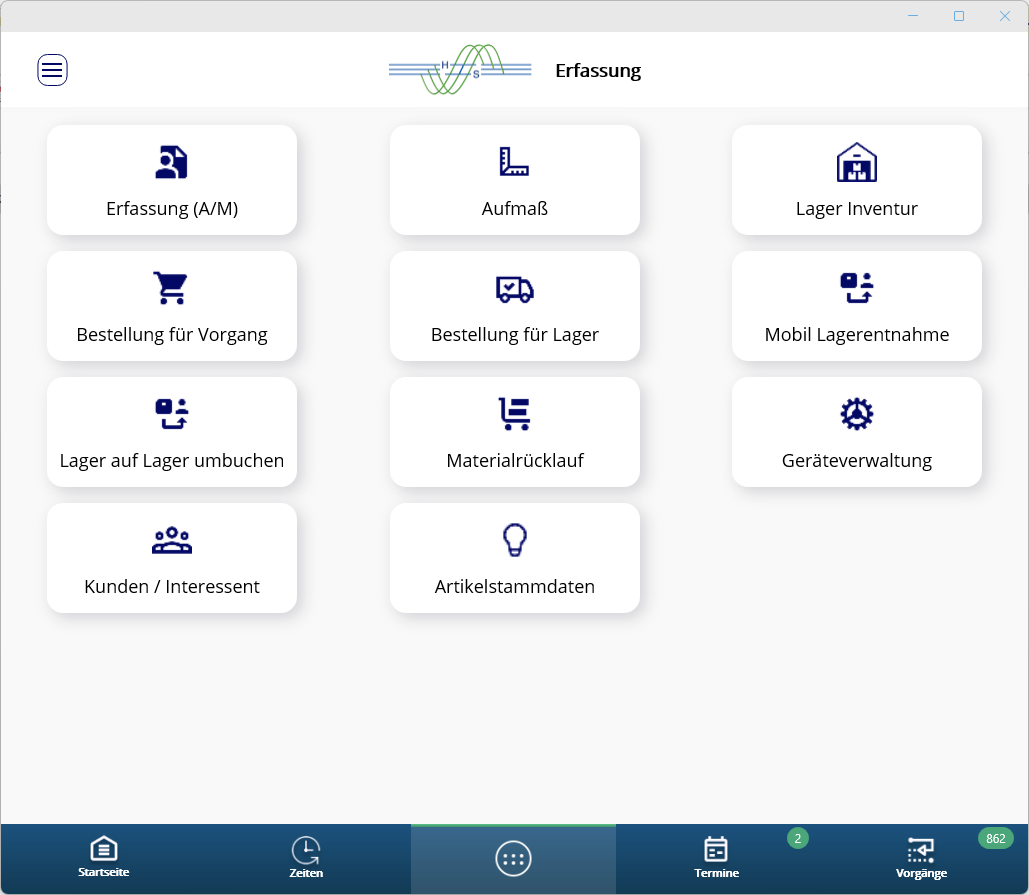Open the Materialrücklauf trolley icon

(514, 414)
